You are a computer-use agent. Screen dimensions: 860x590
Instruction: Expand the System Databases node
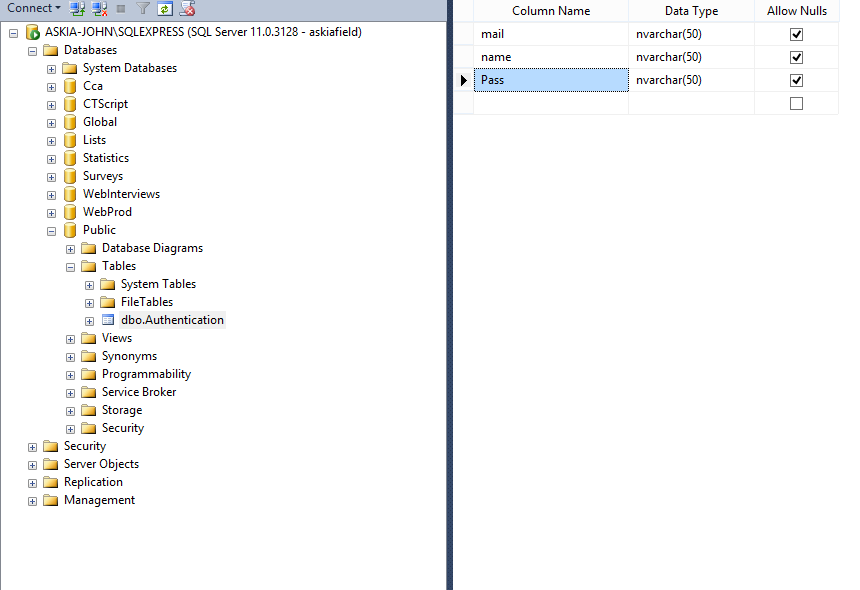(x=51, y=68)
